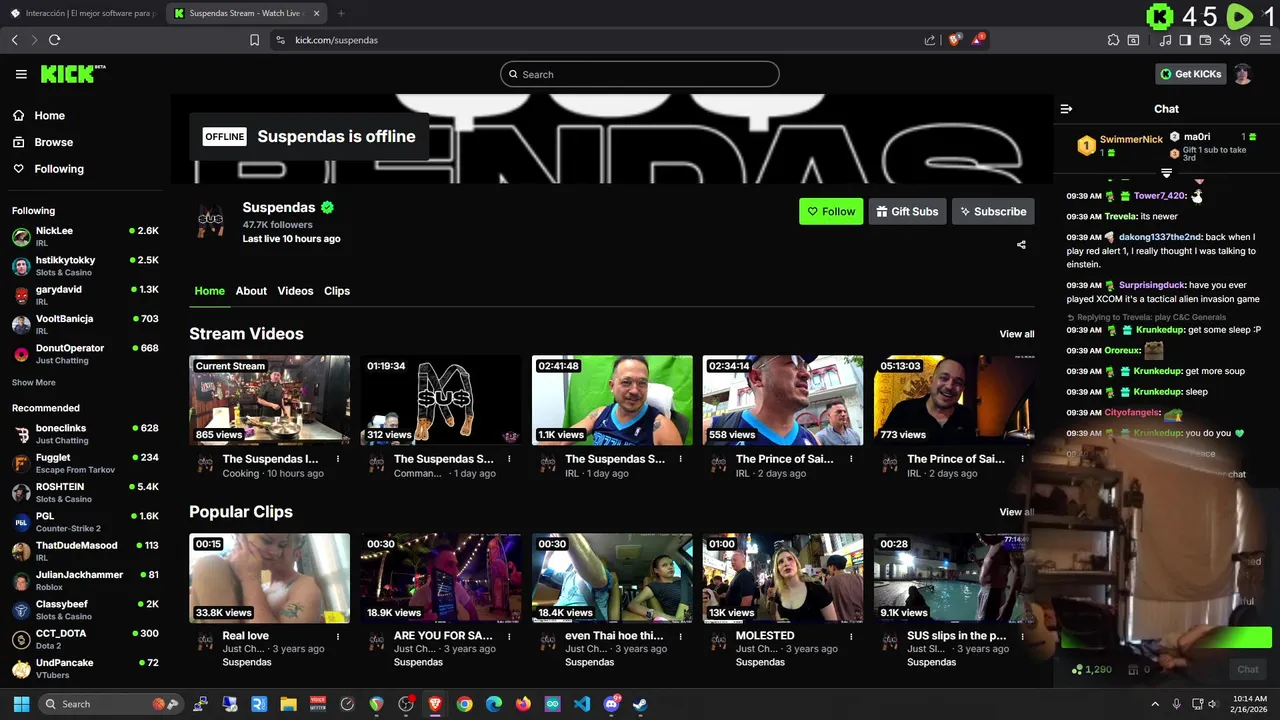Open Following in the left sidebar
This screenshot has height=720, width=1280.
pos(59,169)
